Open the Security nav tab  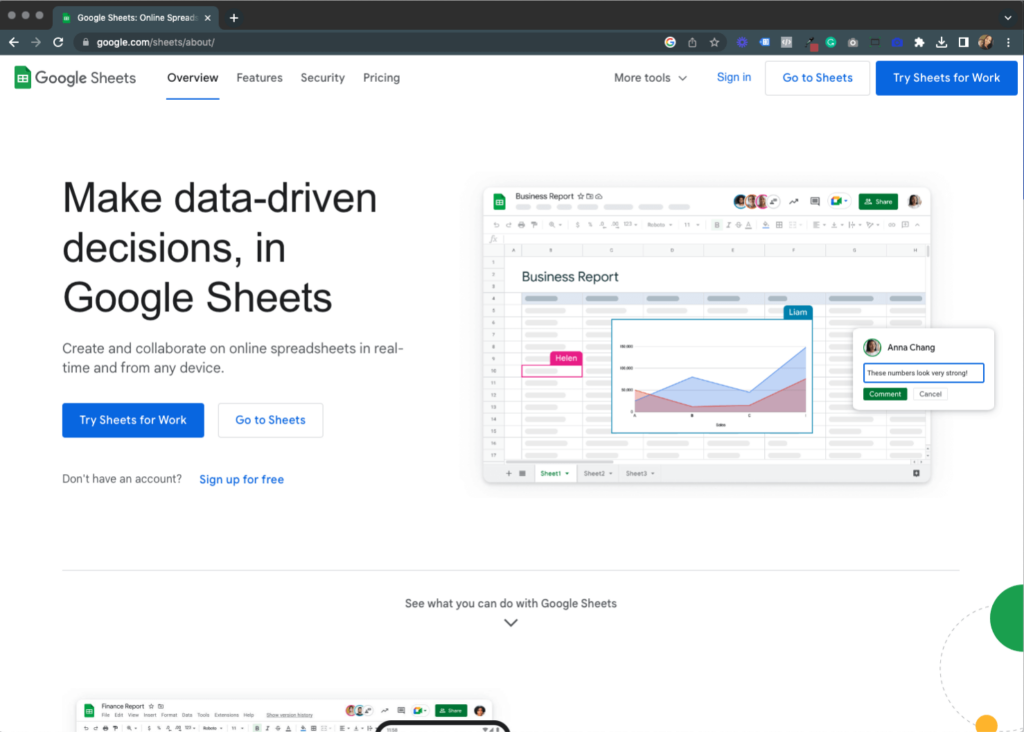coord(323,78)
